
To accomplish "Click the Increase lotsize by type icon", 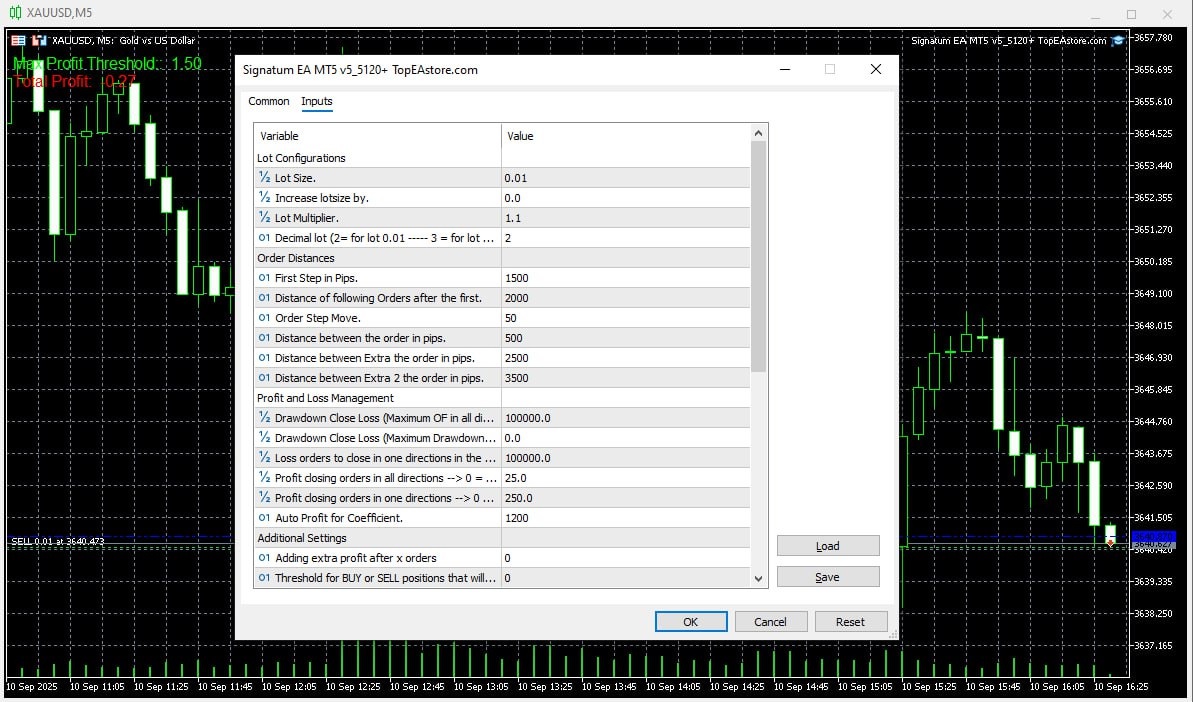I will pyautogui.click(x=264, y=197).
